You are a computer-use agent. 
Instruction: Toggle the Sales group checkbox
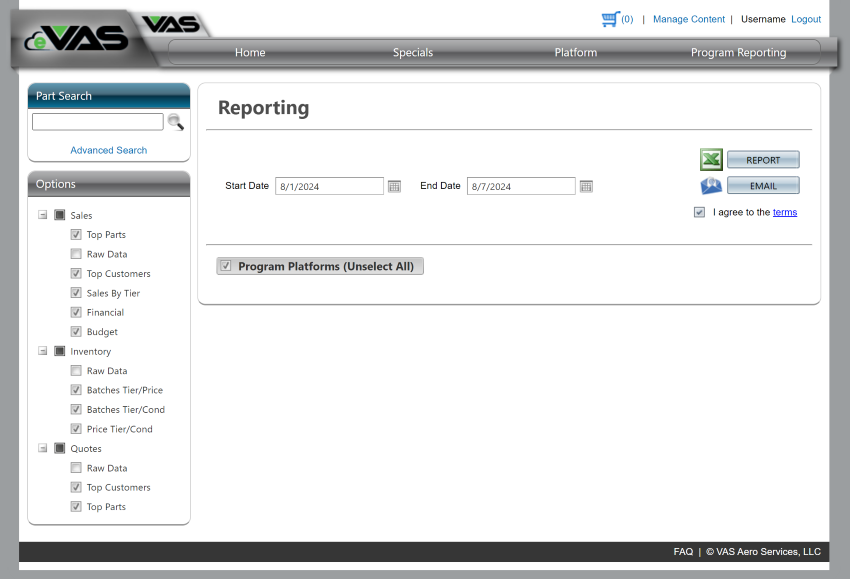[60, 215]
